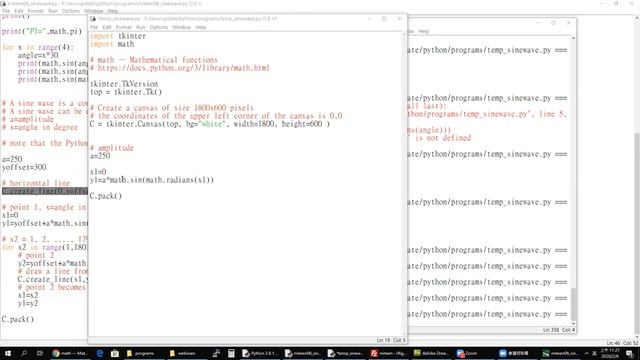Open Edit menu in temp_sinewave window
This screenshot has width=640, height=360.
click(x=107, y=27)
